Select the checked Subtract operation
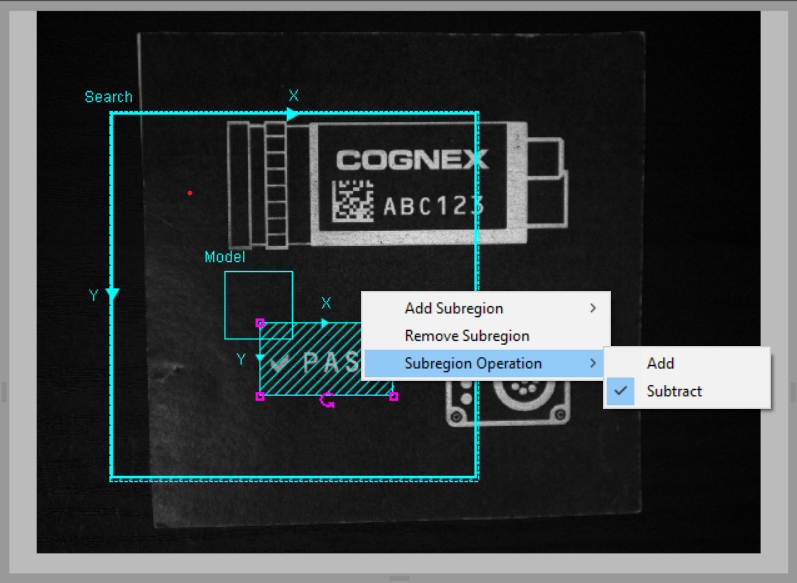The width and height of the screenshot is (797, 583). pos(674,391)
